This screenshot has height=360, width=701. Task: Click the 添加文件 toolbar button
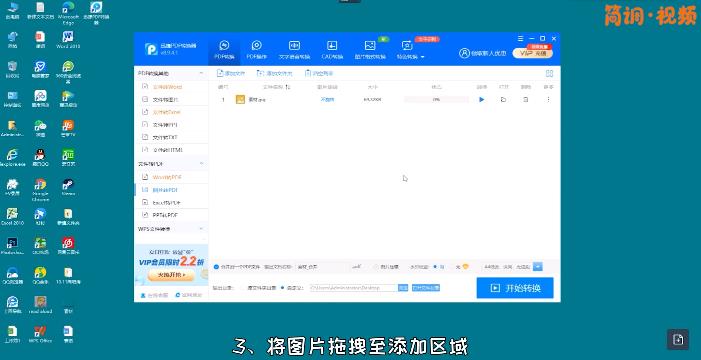231,73
